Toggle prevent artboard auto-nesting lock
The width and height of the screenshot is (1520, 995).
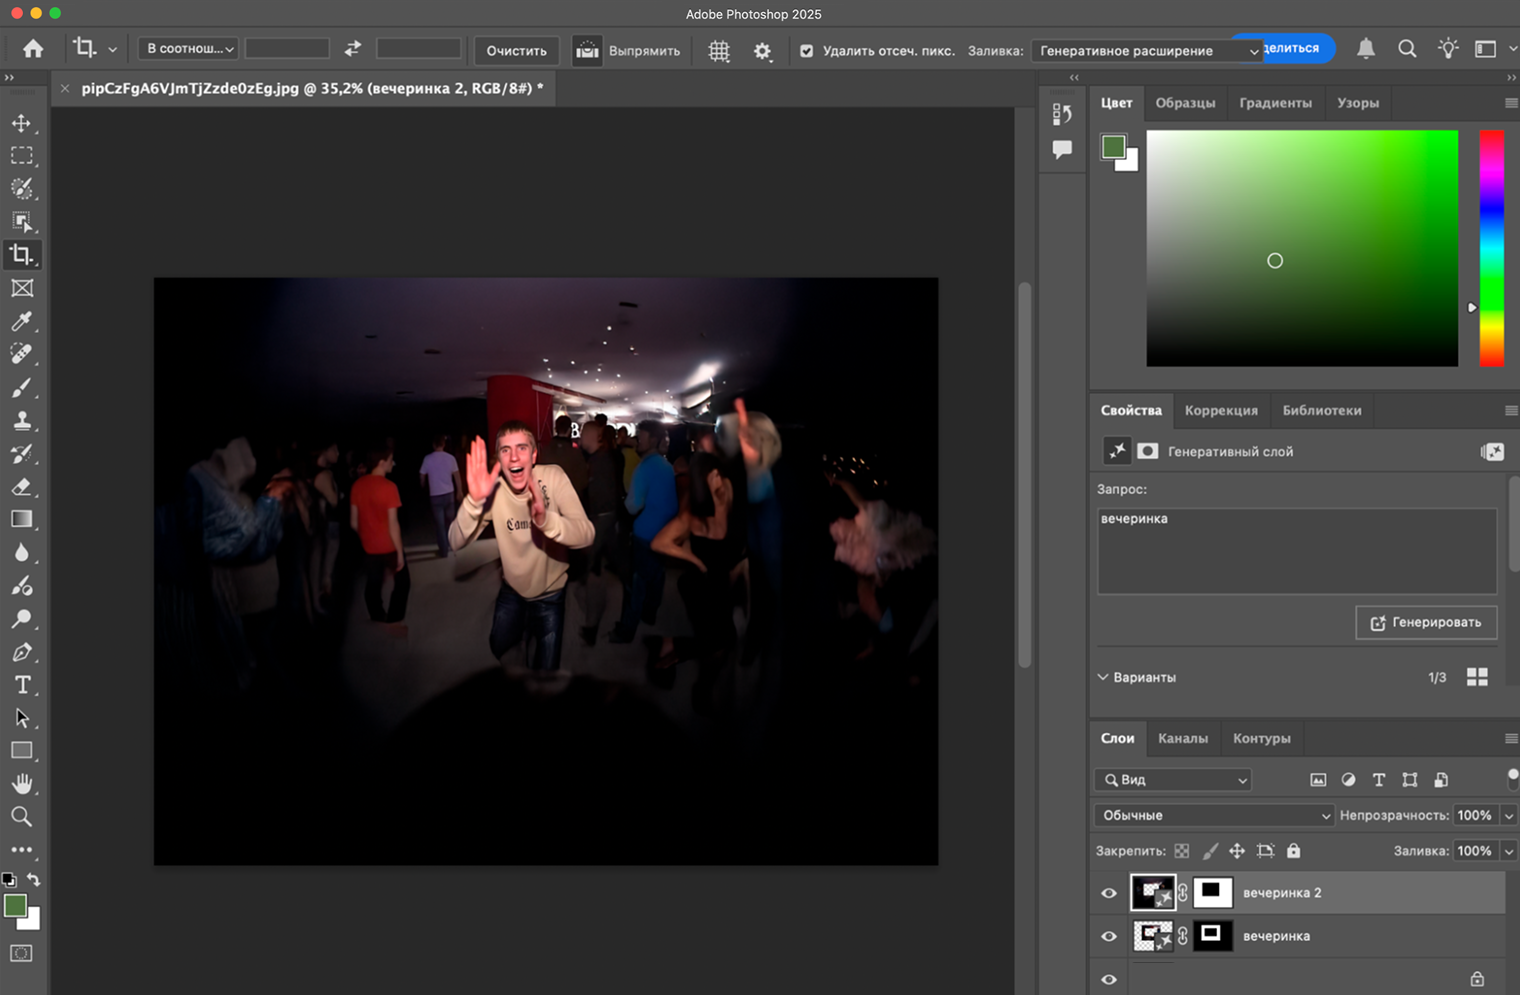(x=1265, y=851)
